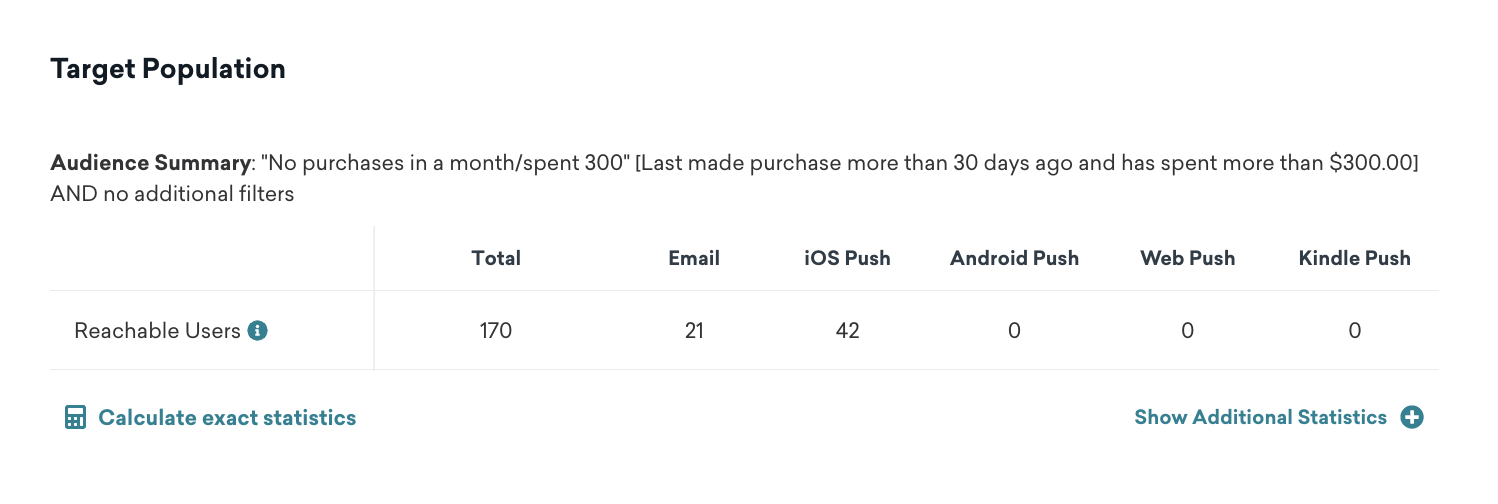Viewport: 1498px width, 504px height.
Task: Click the Web Push column header
Action: click(x=1187, y=258)
